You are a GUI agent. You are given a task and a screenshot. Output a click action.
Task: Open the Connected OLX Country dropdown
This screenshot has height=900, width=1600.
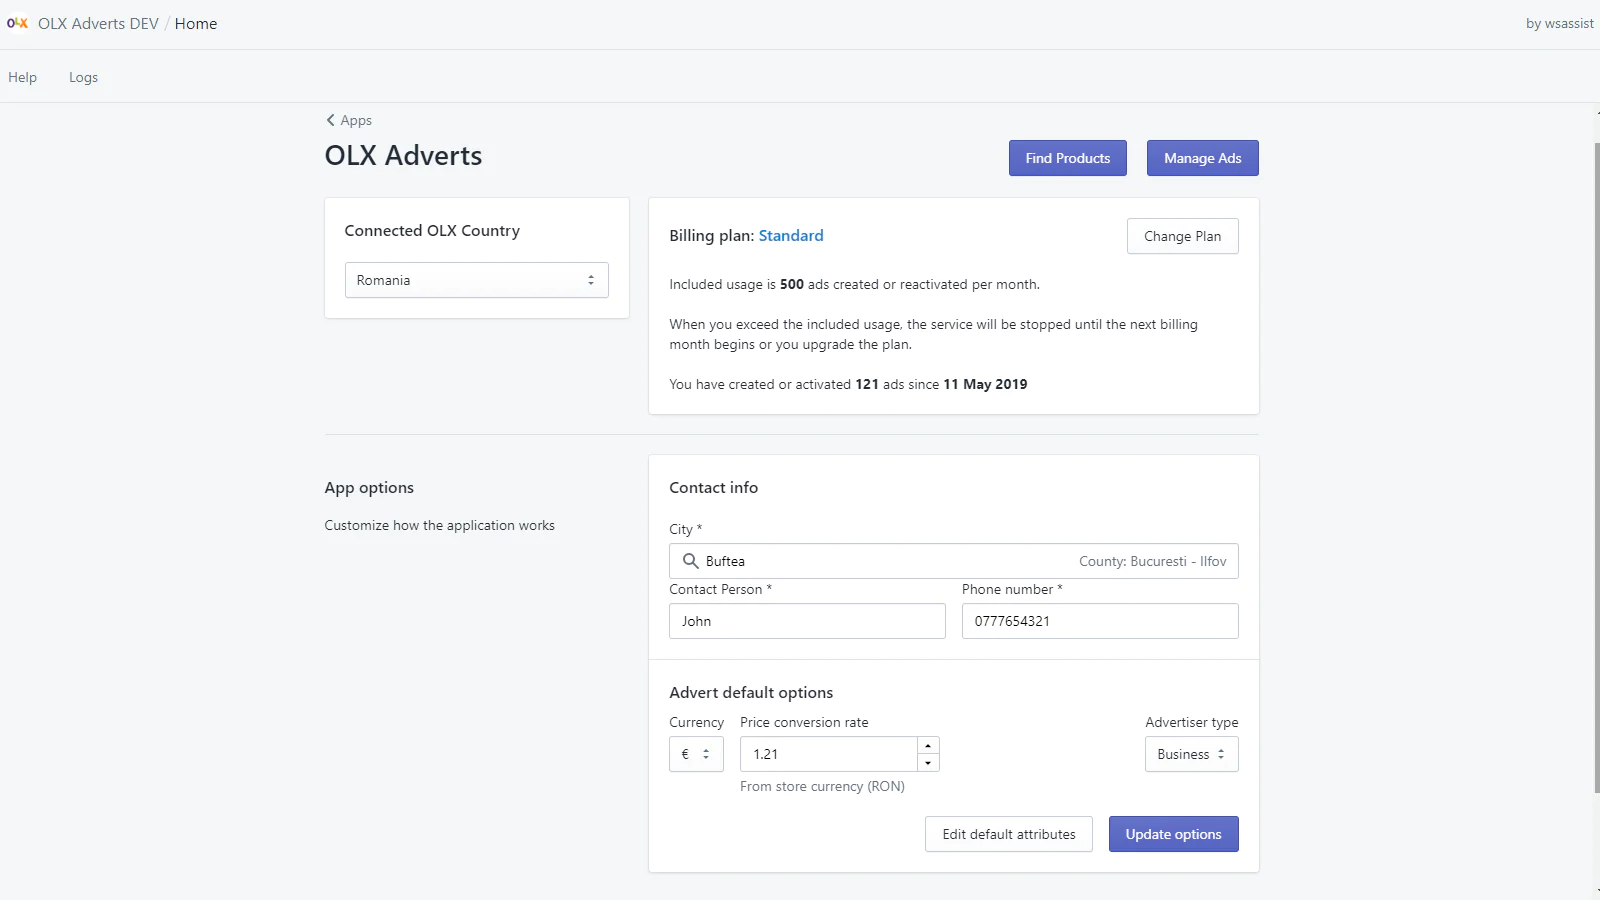point(476,280)
